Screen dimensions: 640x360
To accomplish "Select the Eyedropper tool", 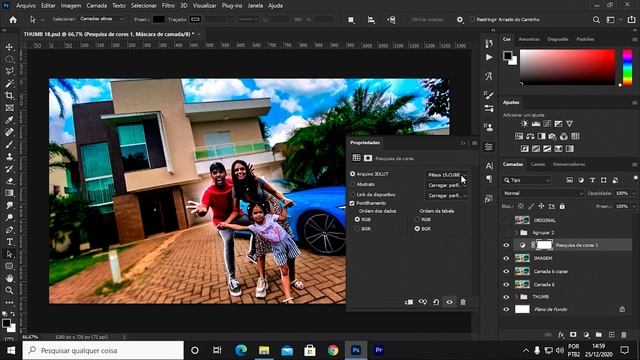I will click(9, 120).
